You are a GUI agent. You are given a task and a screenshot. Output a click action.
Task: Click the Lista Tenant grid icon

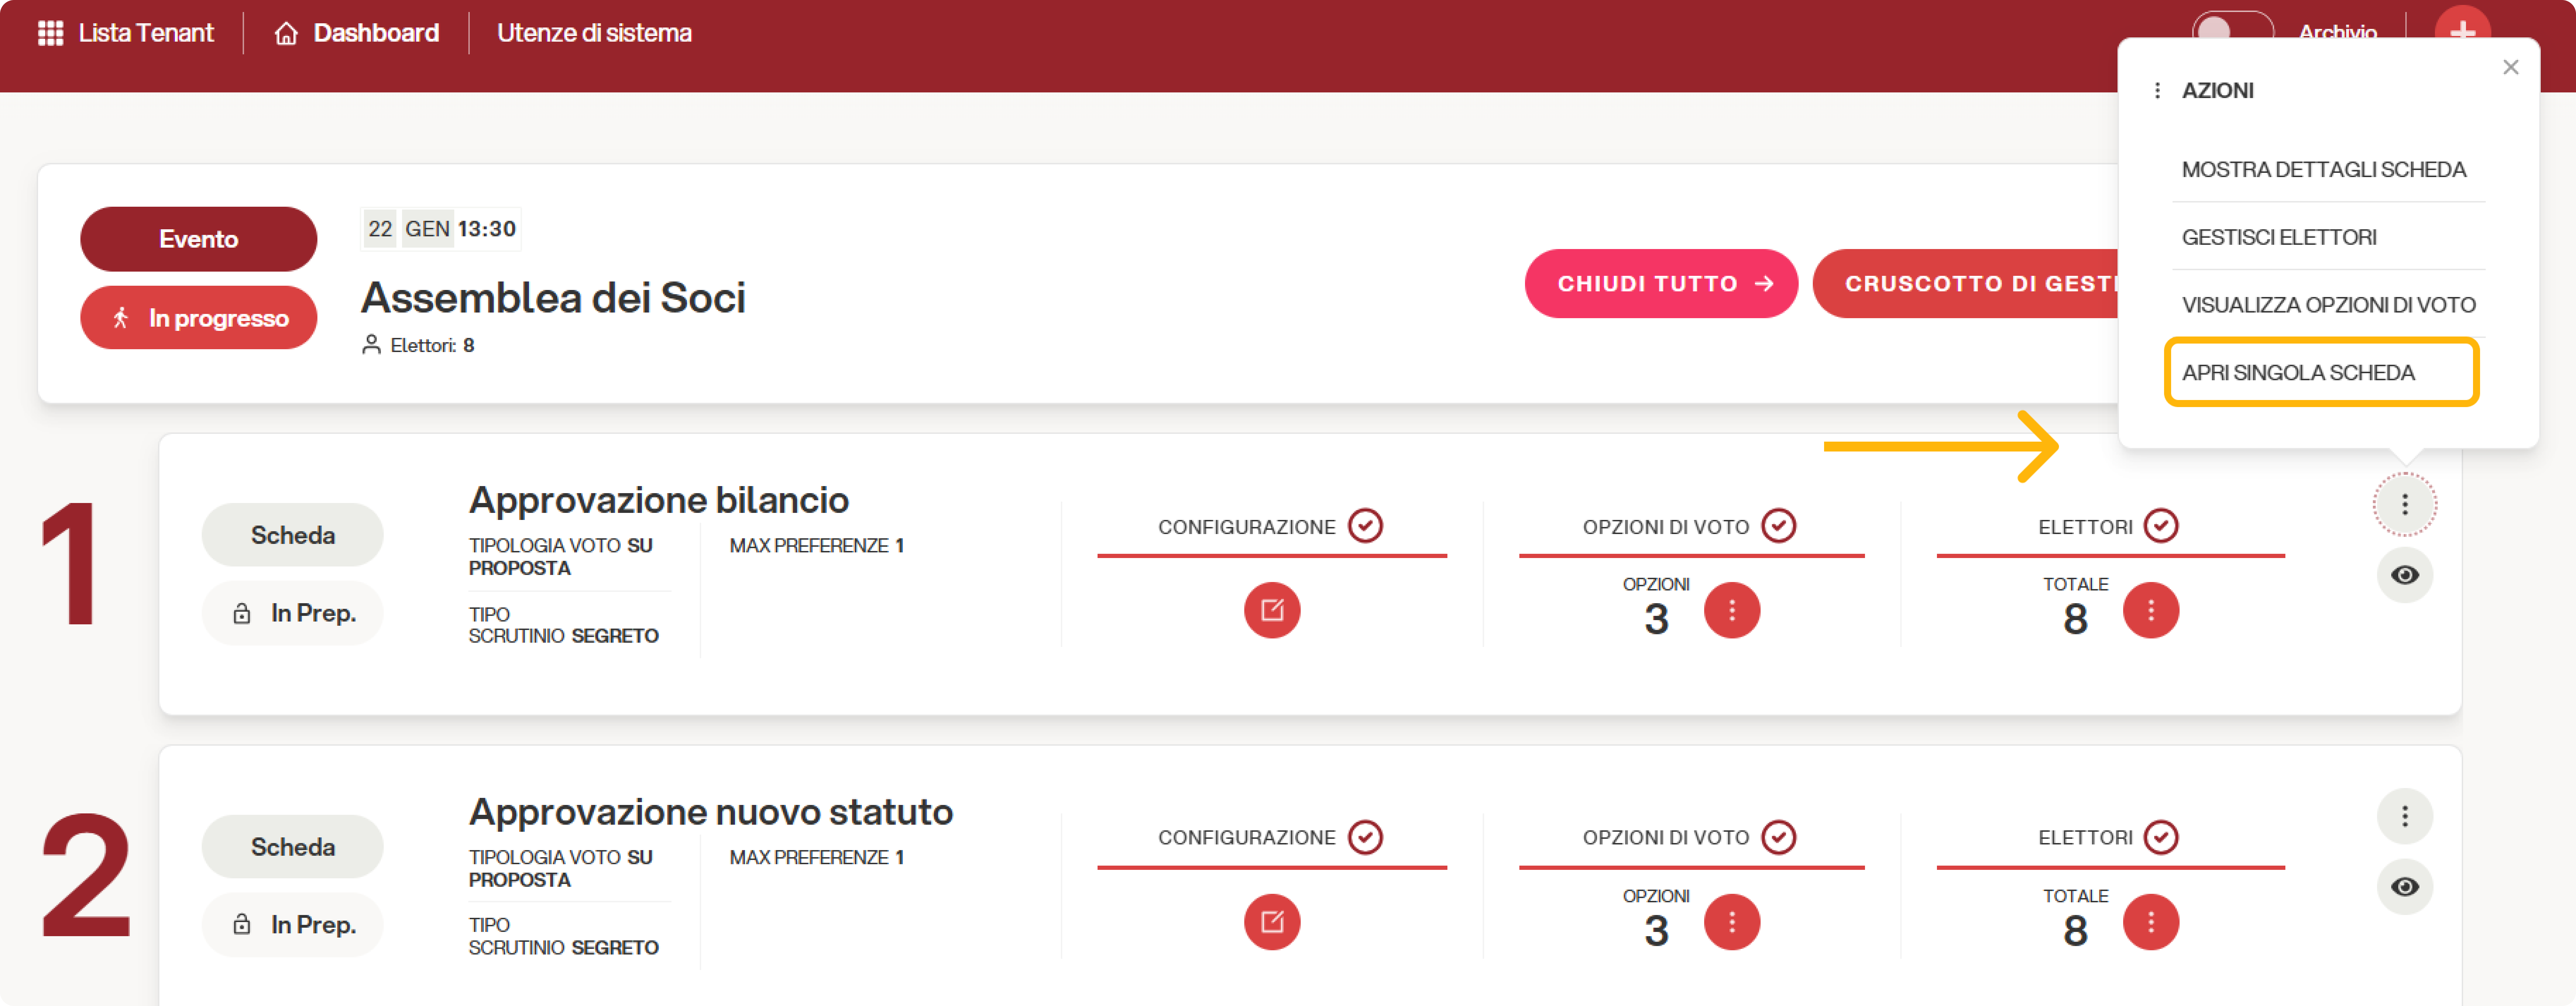pyautogui.click(x=50, y=33)
